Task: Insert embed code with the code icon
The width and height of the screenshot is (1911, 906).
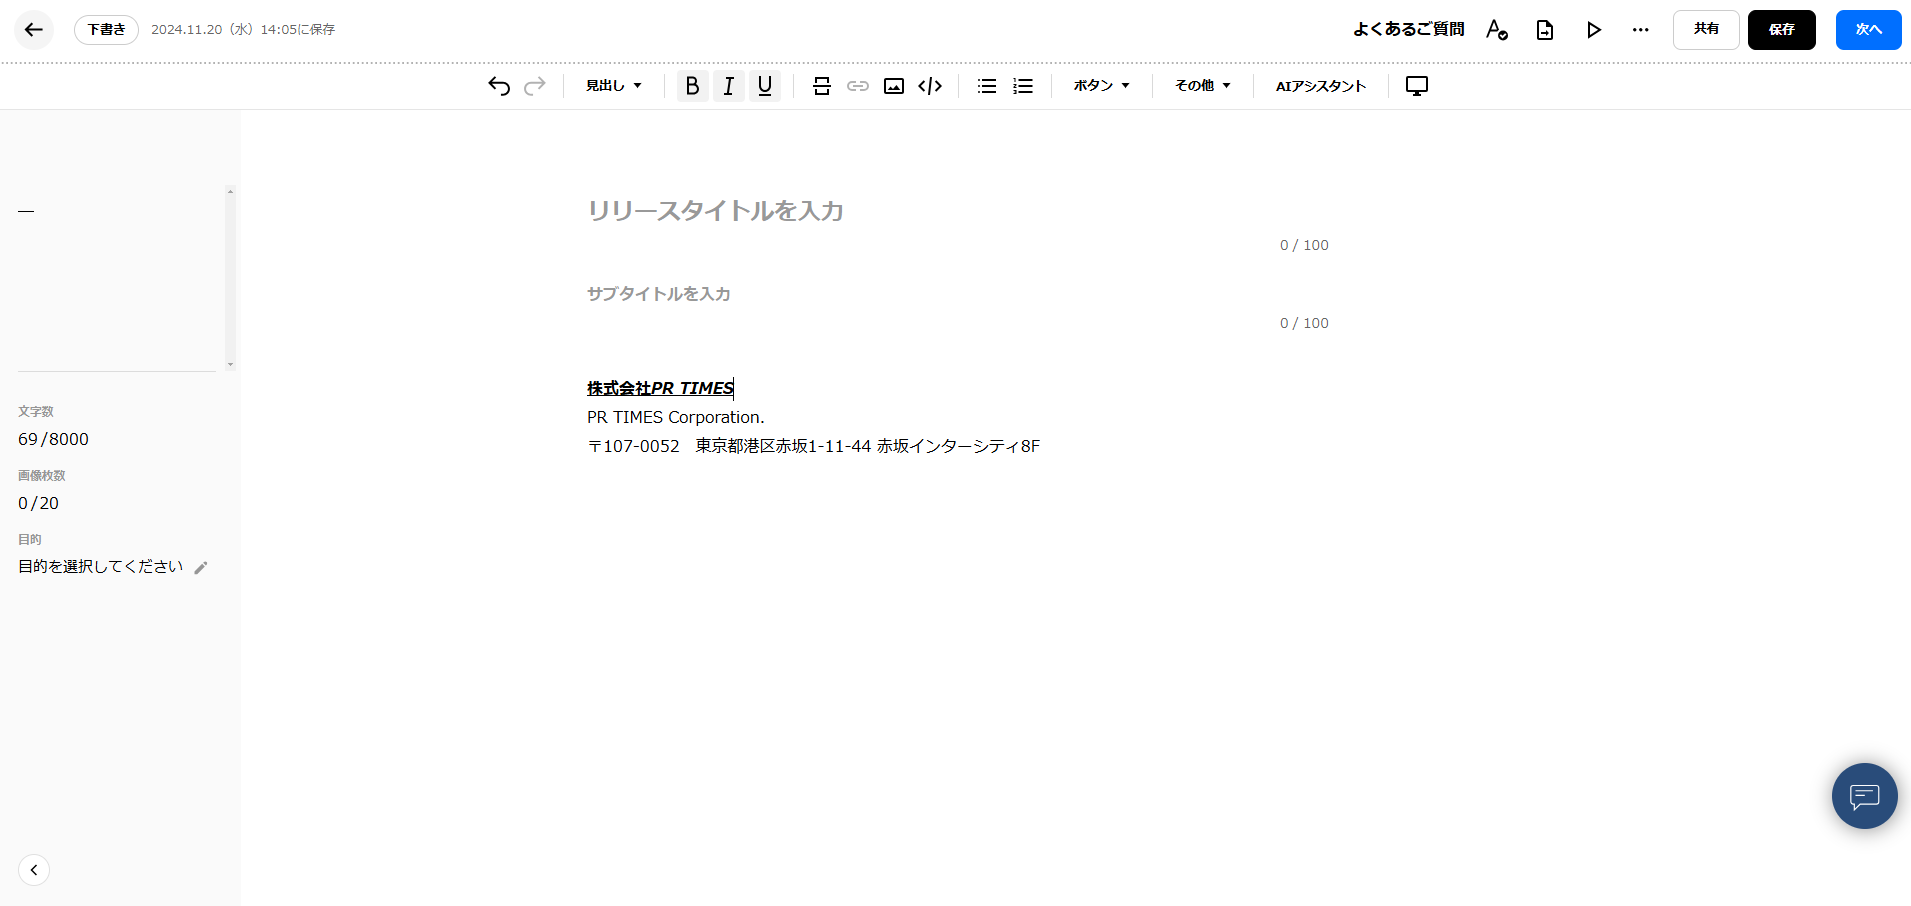Action: coord(930,86)
